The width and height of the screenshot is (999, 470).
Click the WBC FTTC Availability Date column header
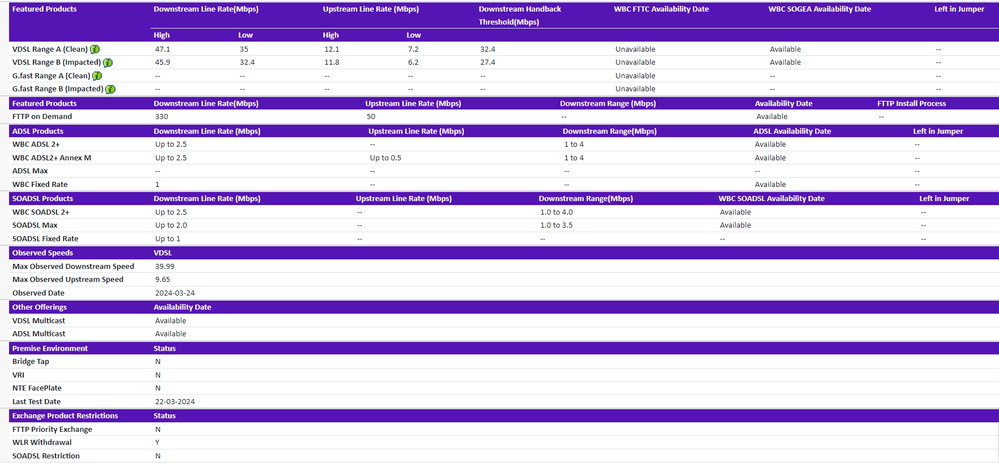[661, 9]
